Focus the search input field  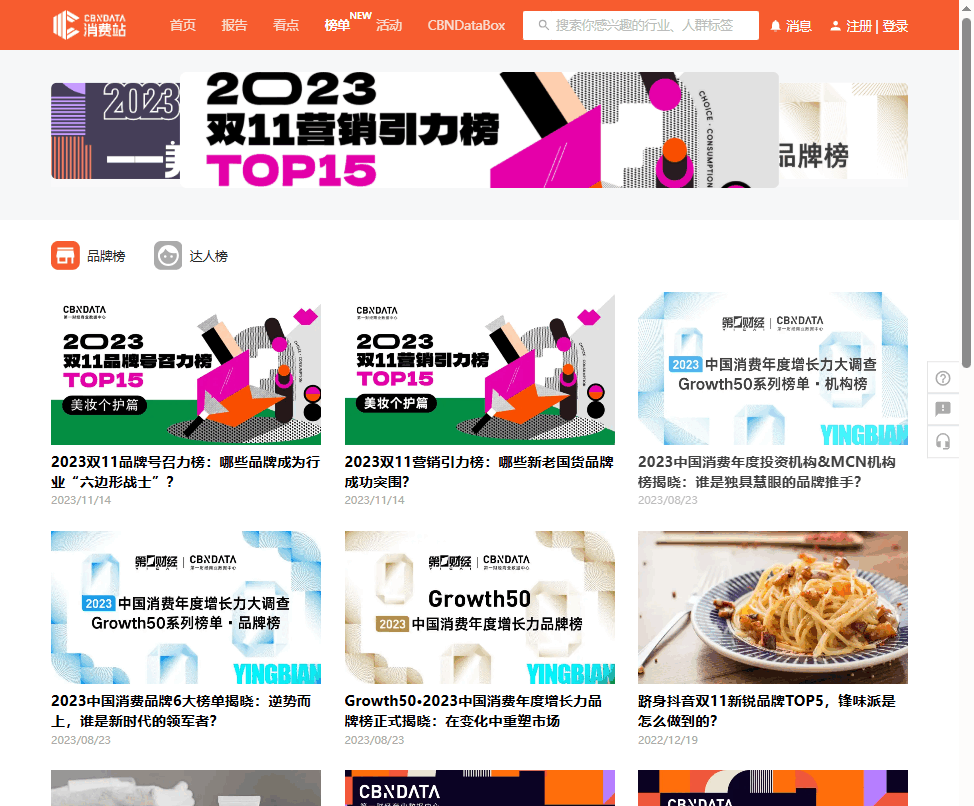(640, 25)
